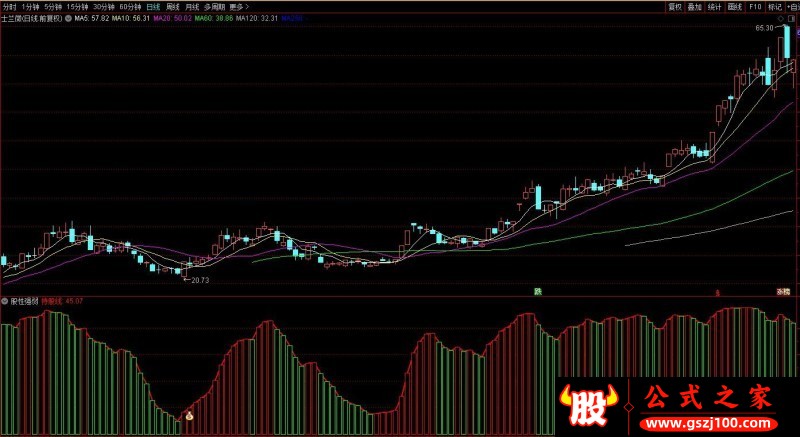Click the stock title 士兰微(日线 前复权)
The image size is (800, 437).
click(x=32, y=18)
